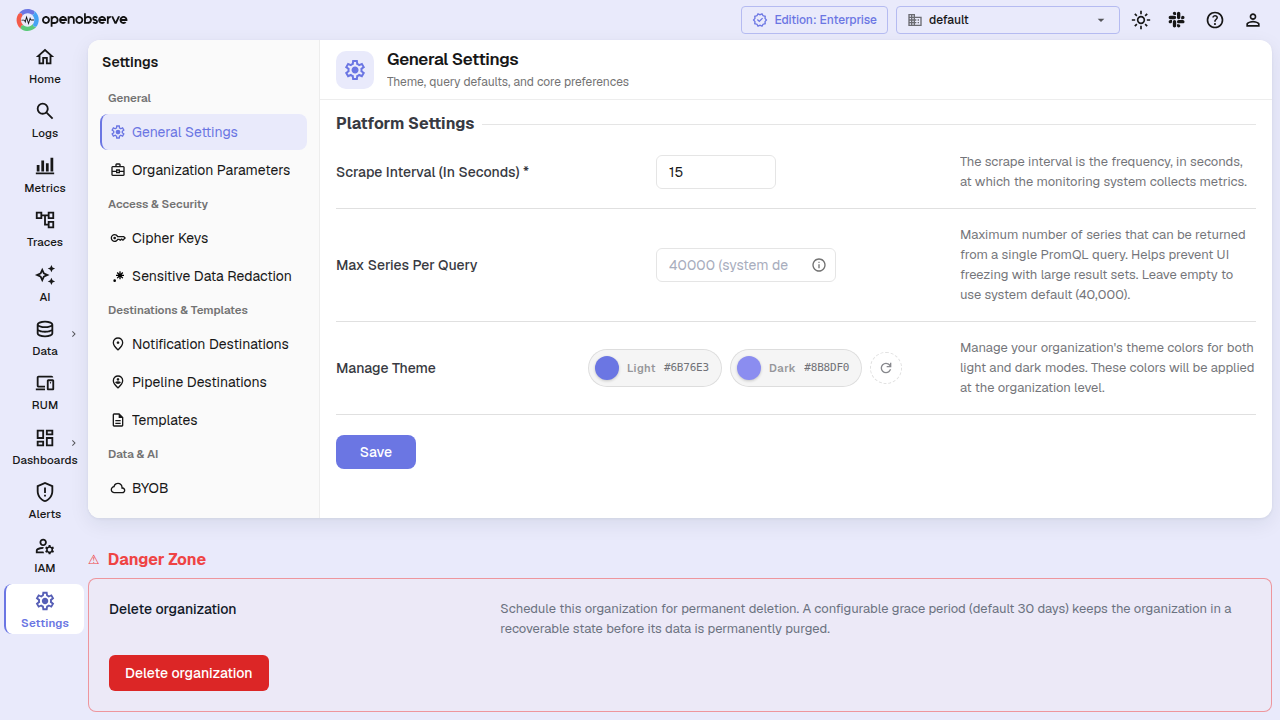
Task: Open Organization Parameters settings
Action: (204, 170)
